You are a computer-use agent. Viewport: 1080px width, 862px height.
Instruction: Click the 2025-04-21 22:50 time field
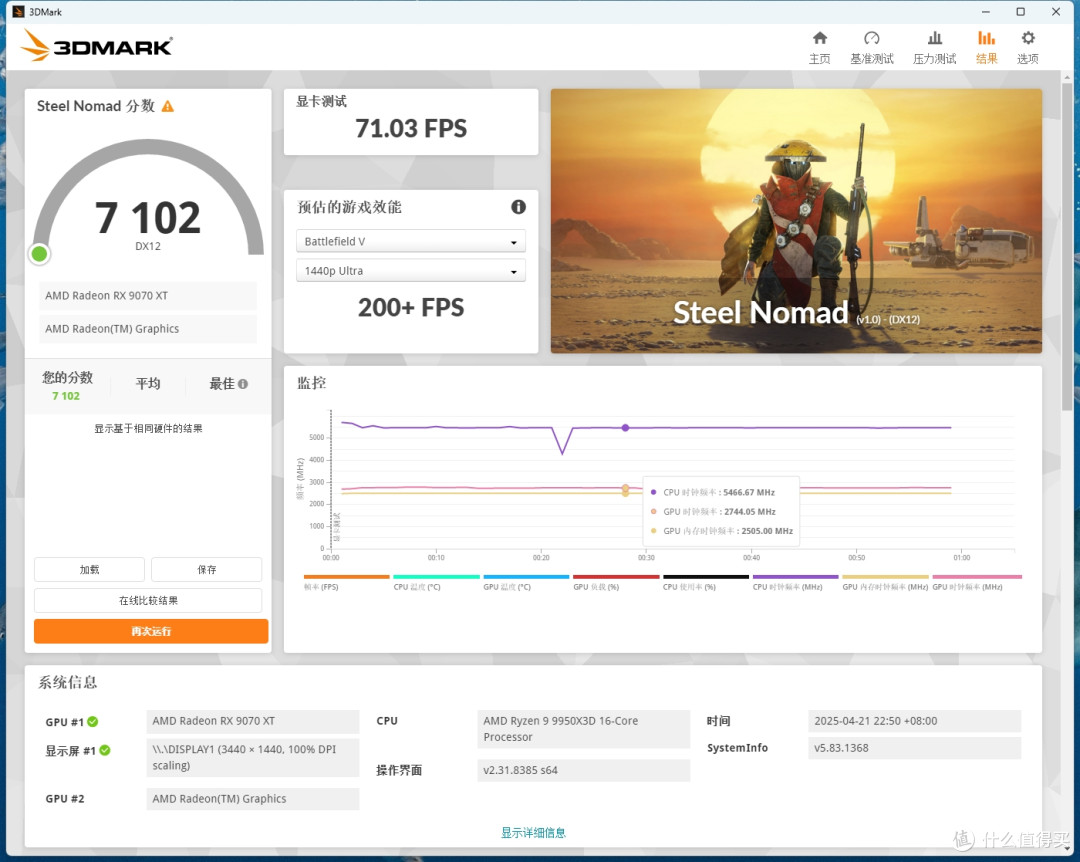click(x=914, y=721)
